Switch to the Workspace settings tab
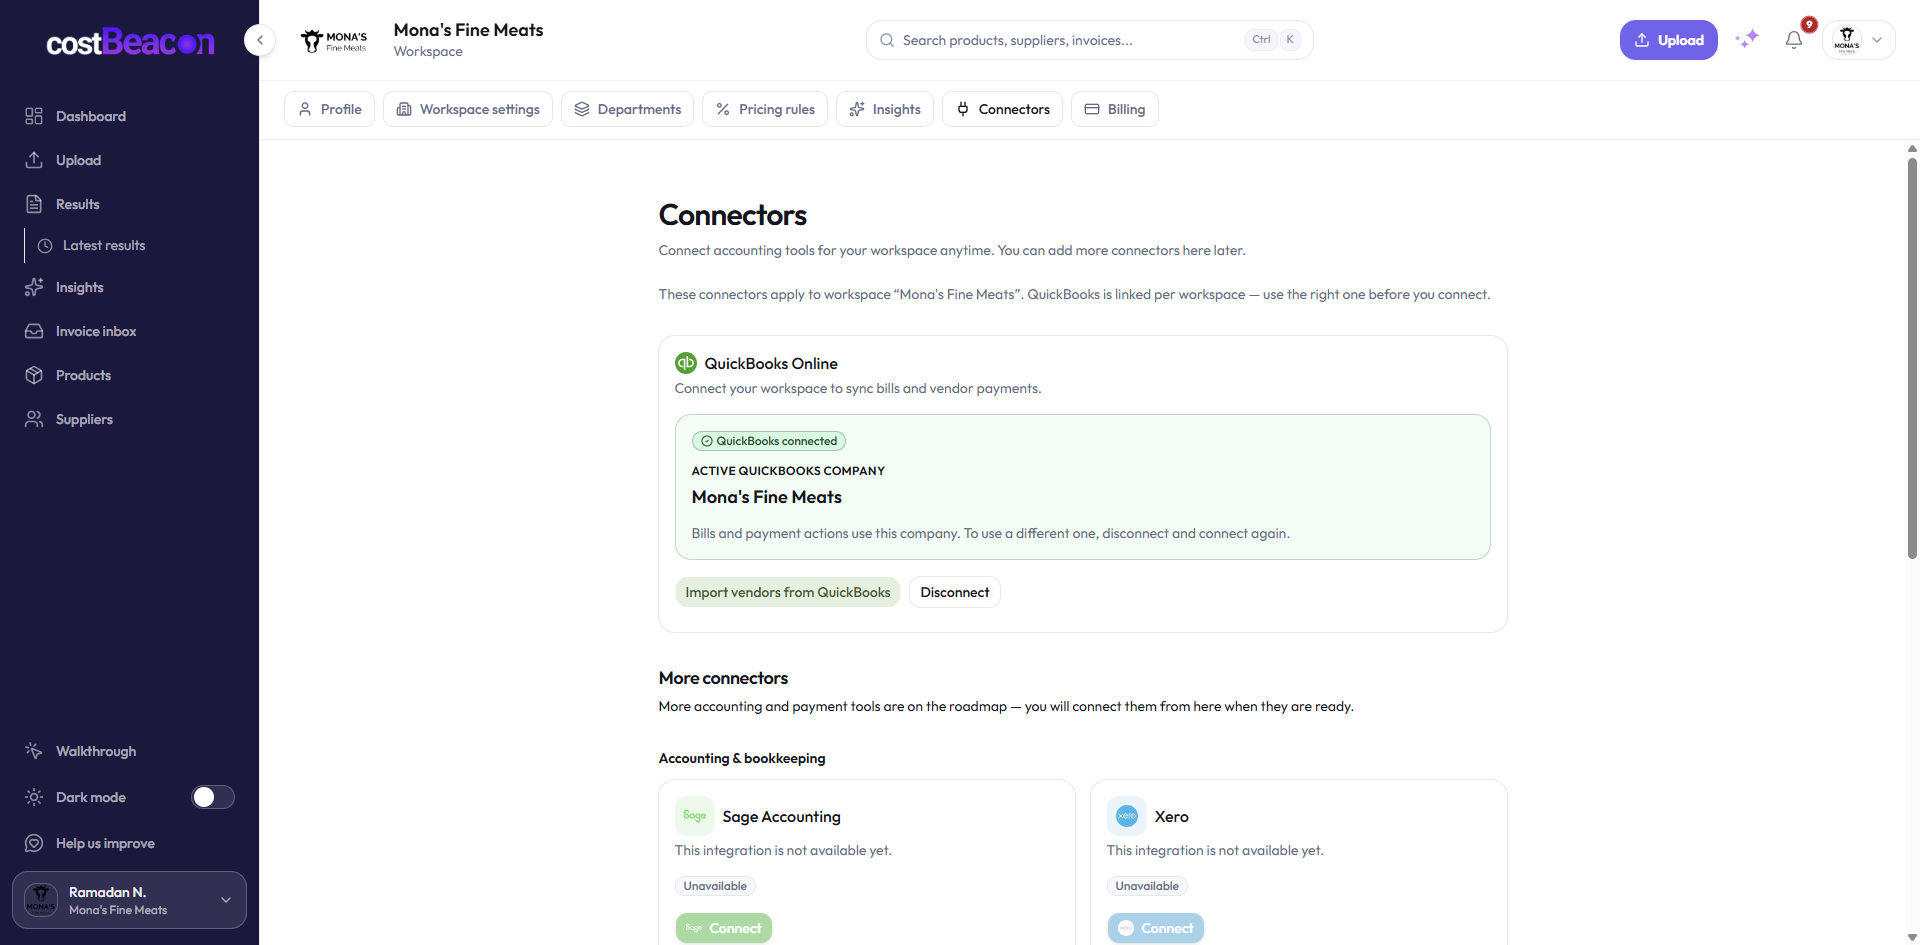The width and height of the screenshot is (1920, 945). point(468,109)
